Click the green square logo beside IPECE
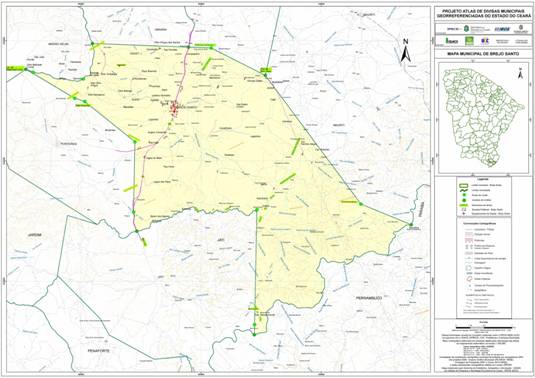The image size is (535, 378). (x=470, y=41)
